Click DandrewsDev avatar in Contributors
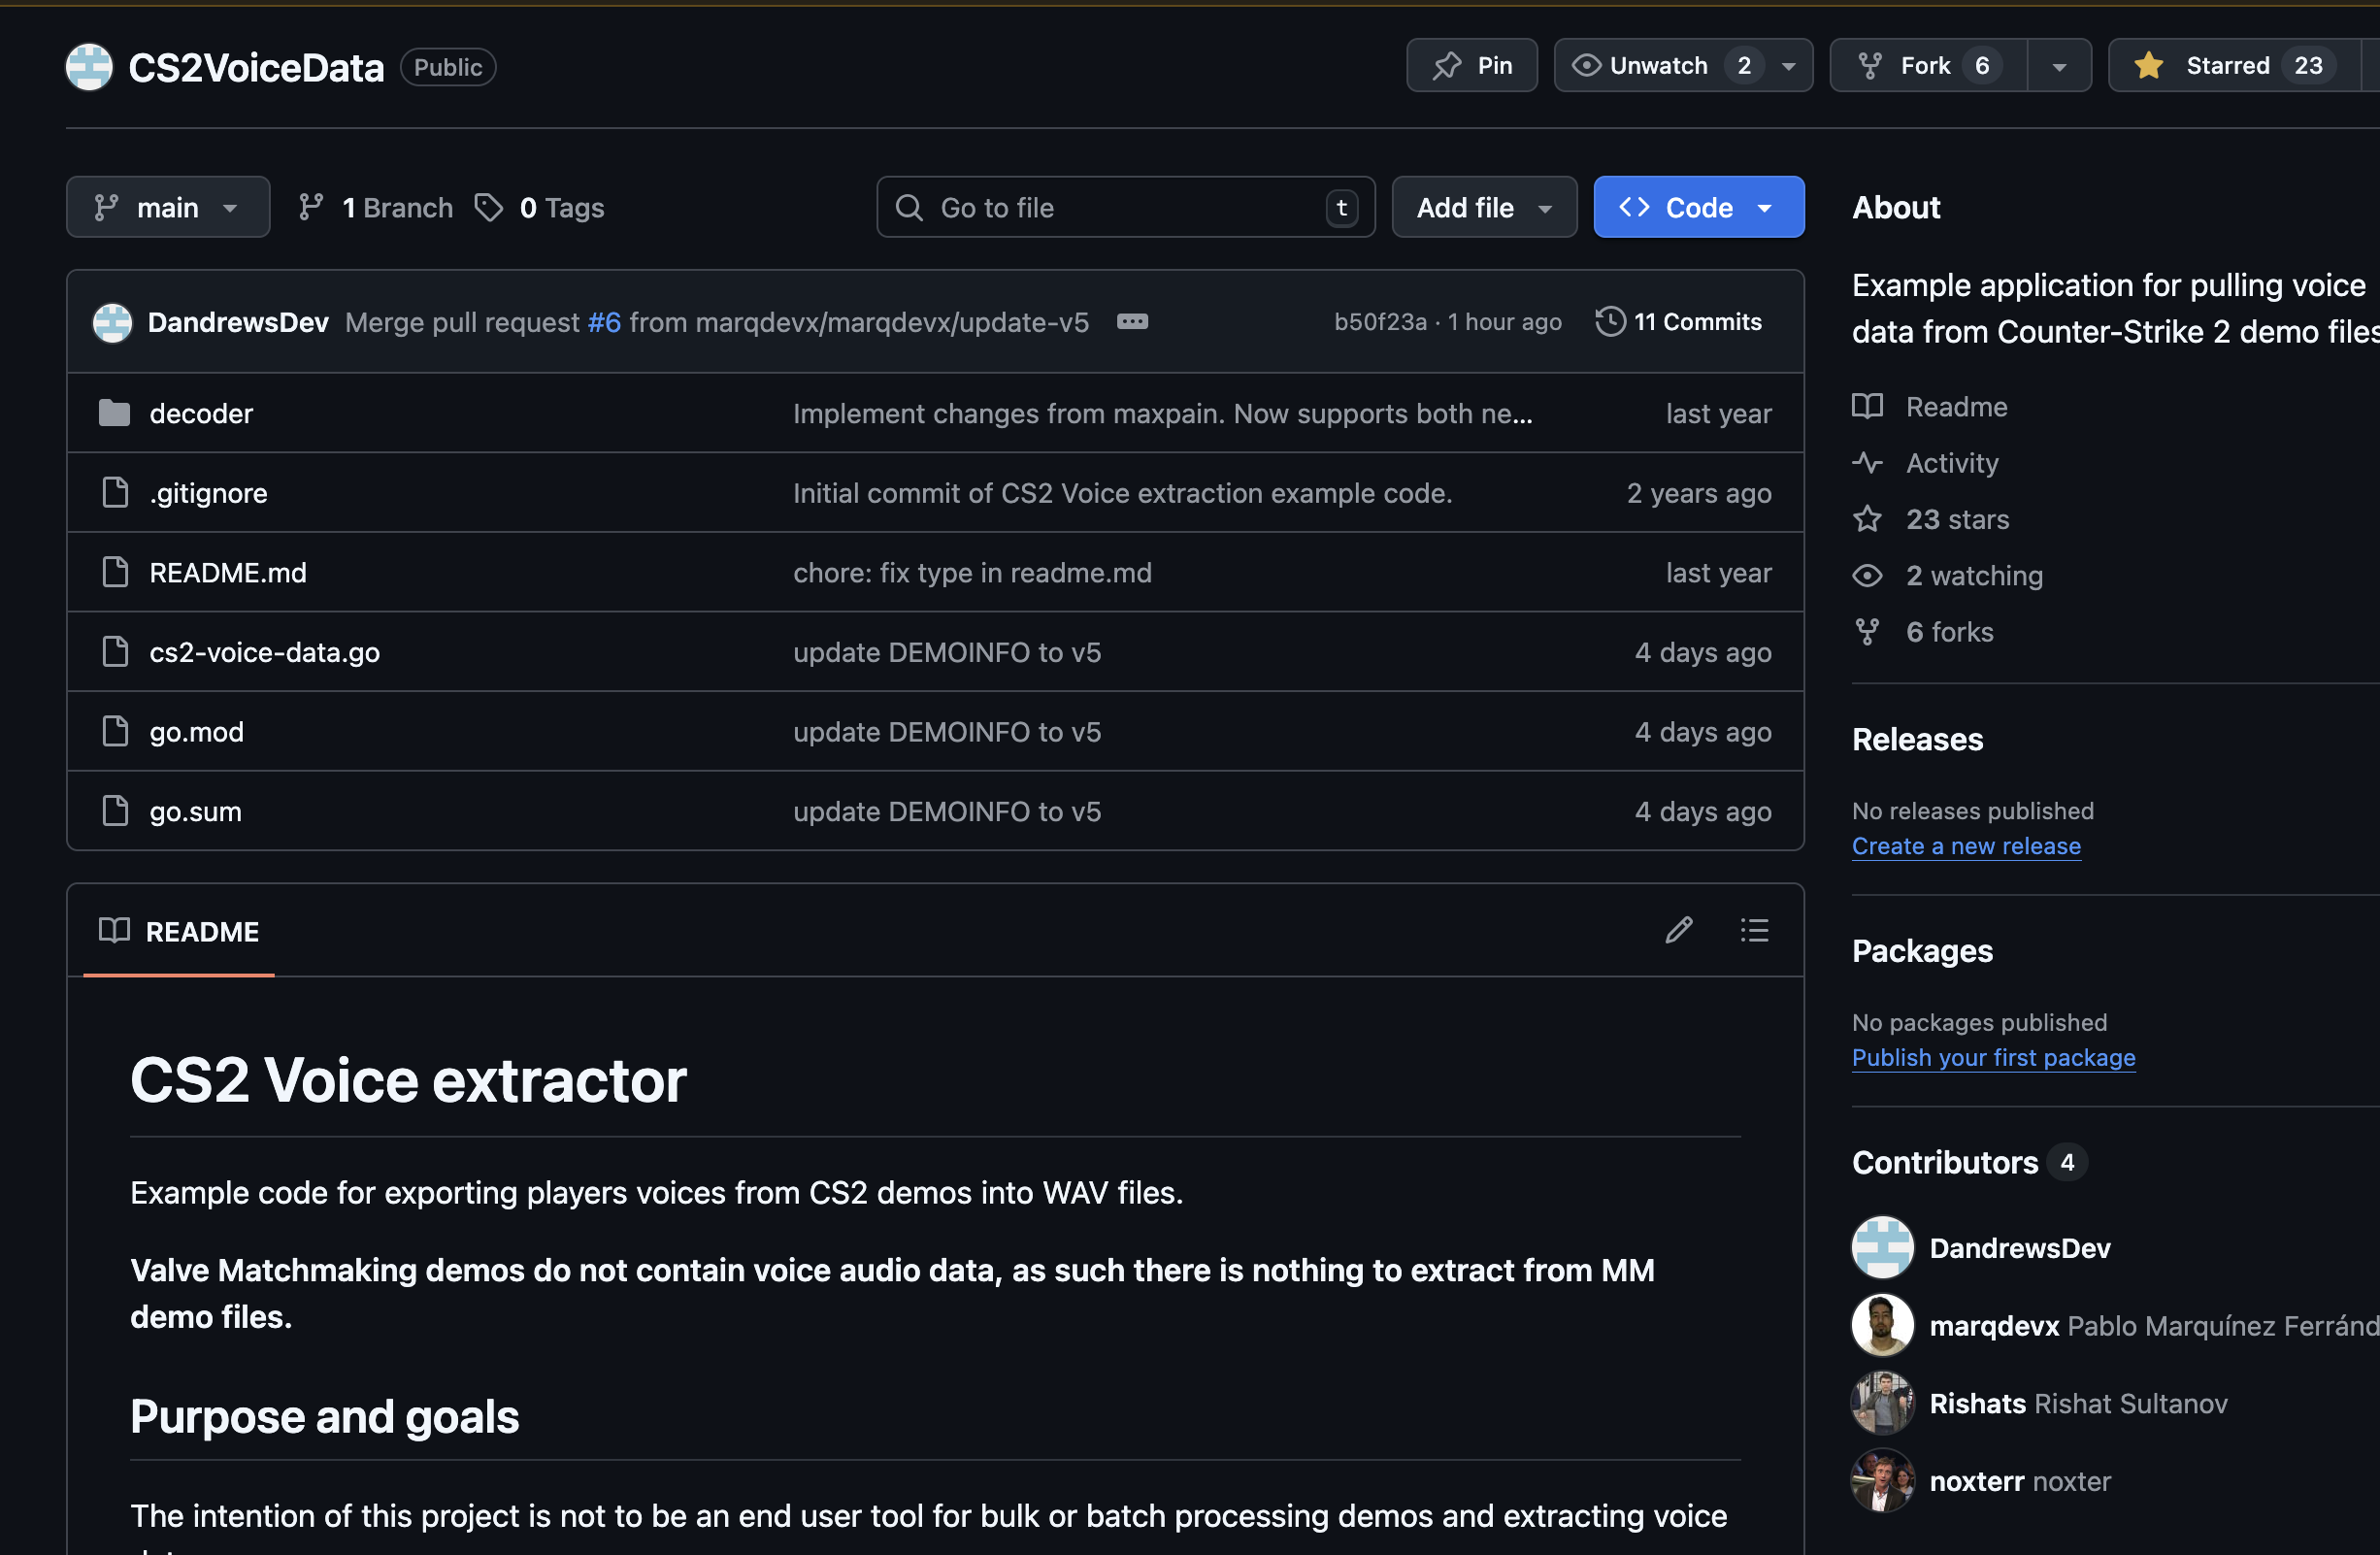 point(1882,1248)
